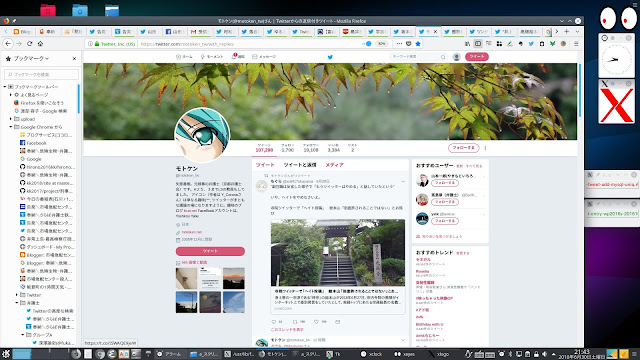Open the xeyes item in the taskbar
This screenshot has height=360, width=640.
coord(404,354)
